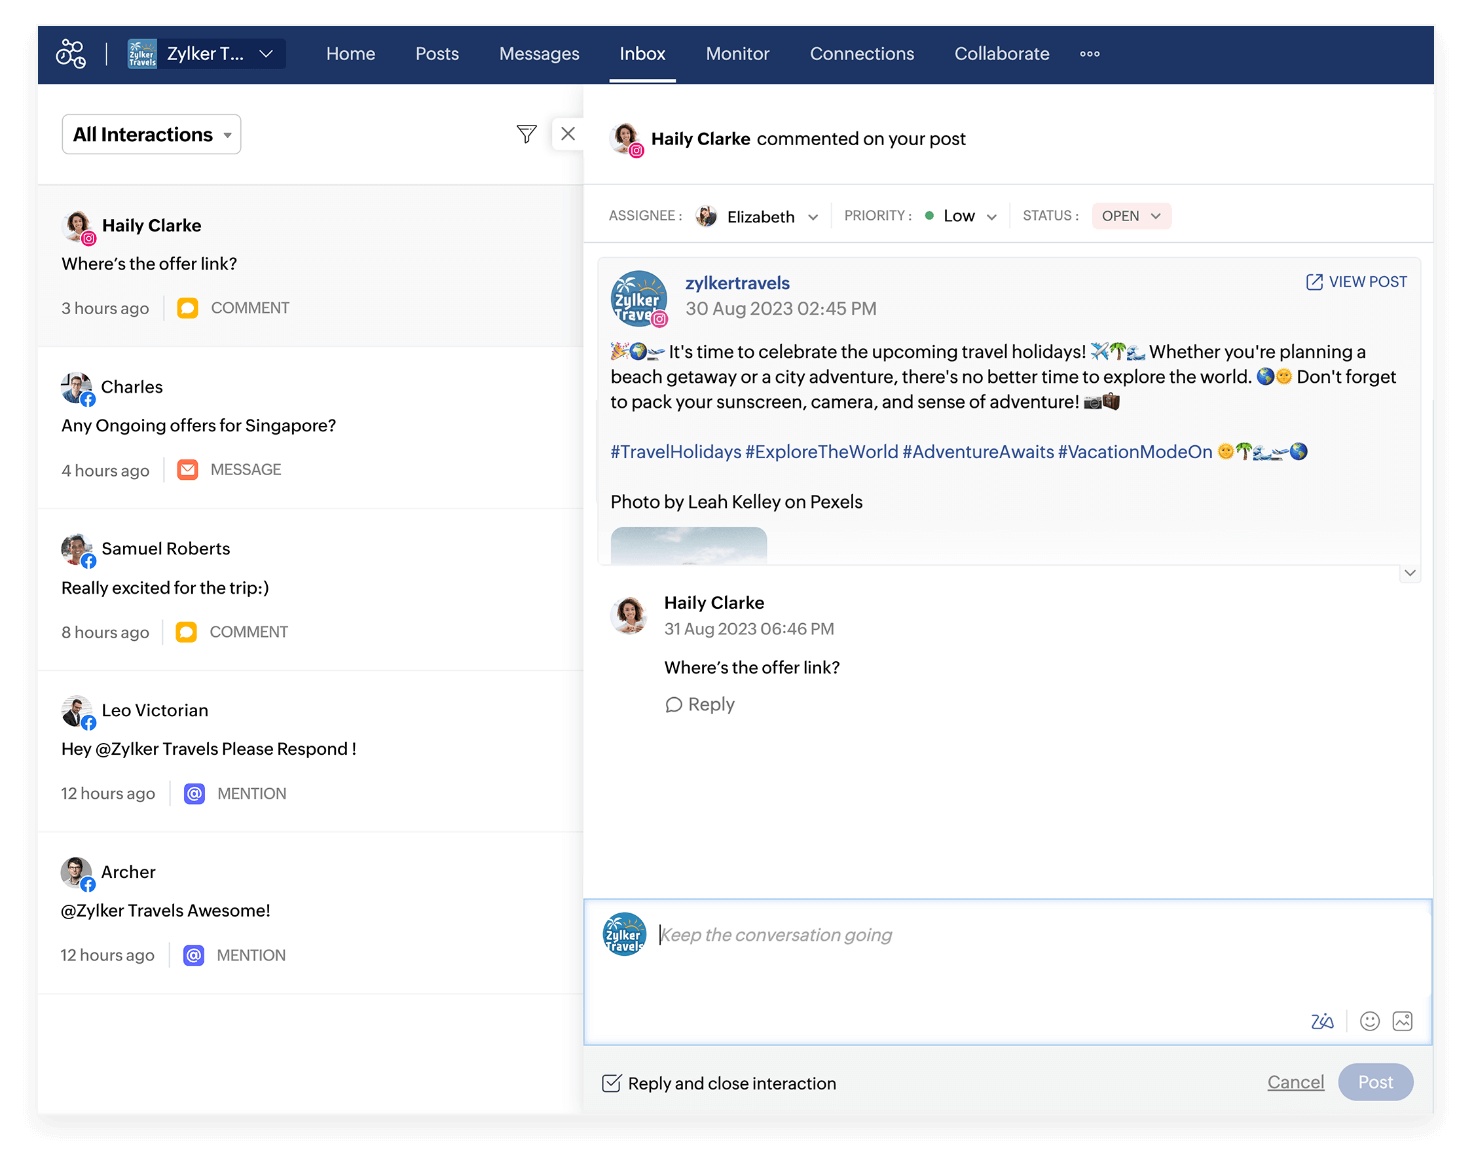Click Reply under Haily Clarke's comment
Image resolution: width=1472 pixels, height=1164 pixels.
(x=700, y=705)
